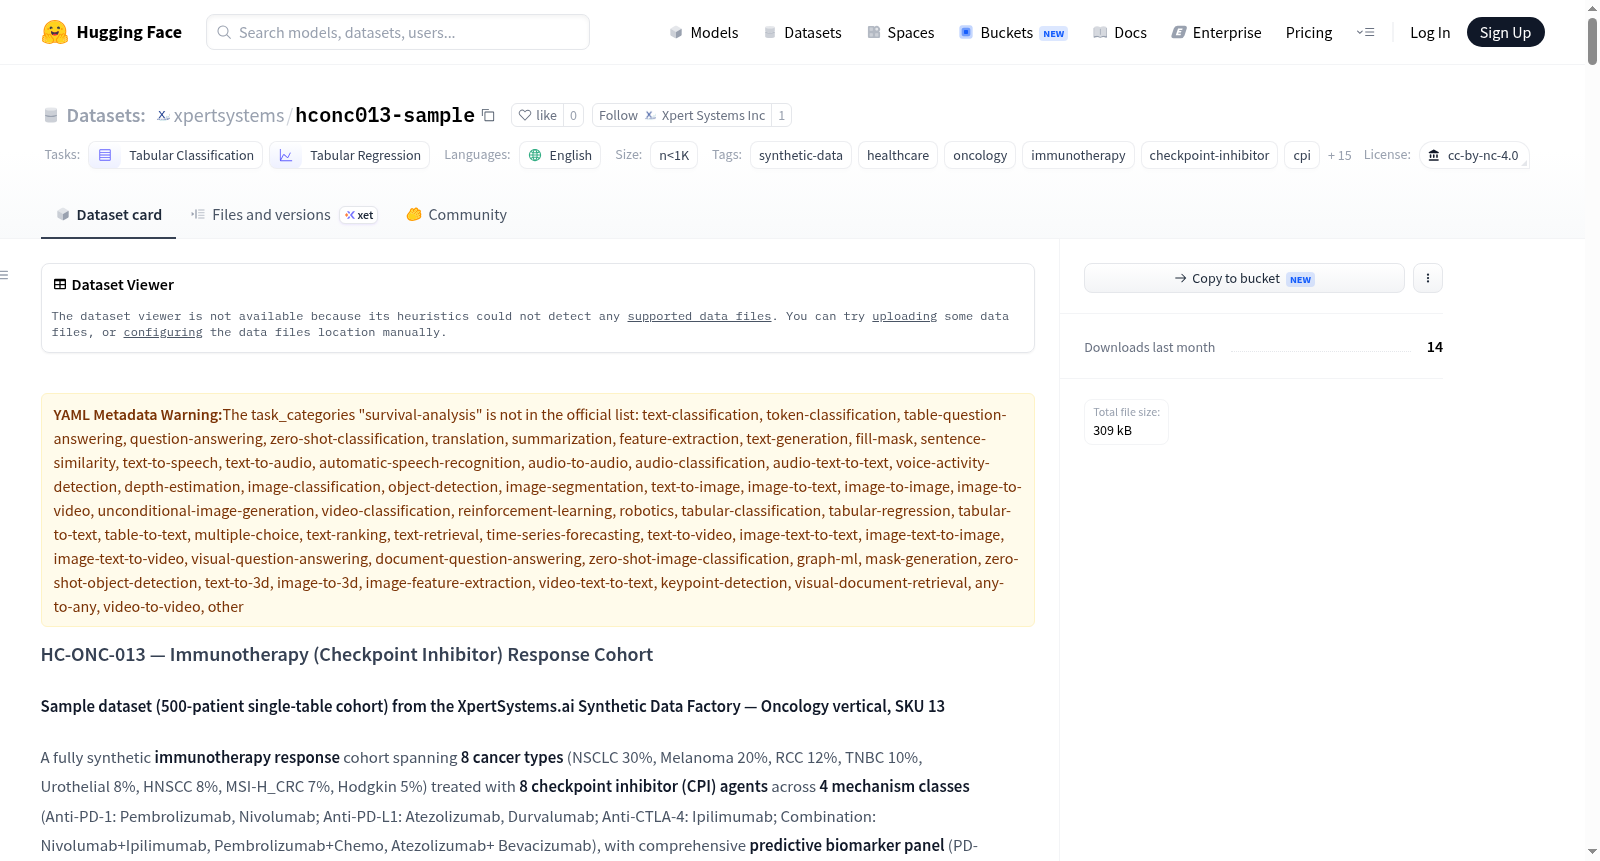Viewport: 1600px width, 861px height.
Task: Open the Buckets navigation item
Action: tap(1013, 32)
